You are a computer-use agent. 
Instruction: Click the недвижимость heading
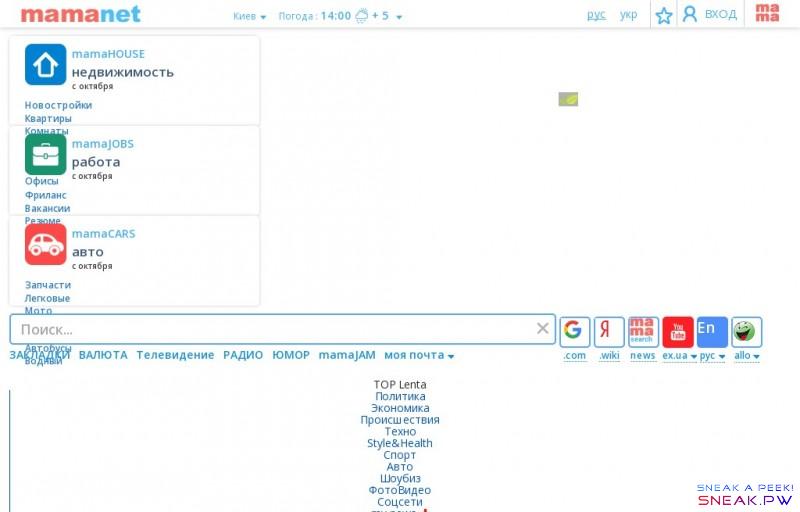pos(122,72)
